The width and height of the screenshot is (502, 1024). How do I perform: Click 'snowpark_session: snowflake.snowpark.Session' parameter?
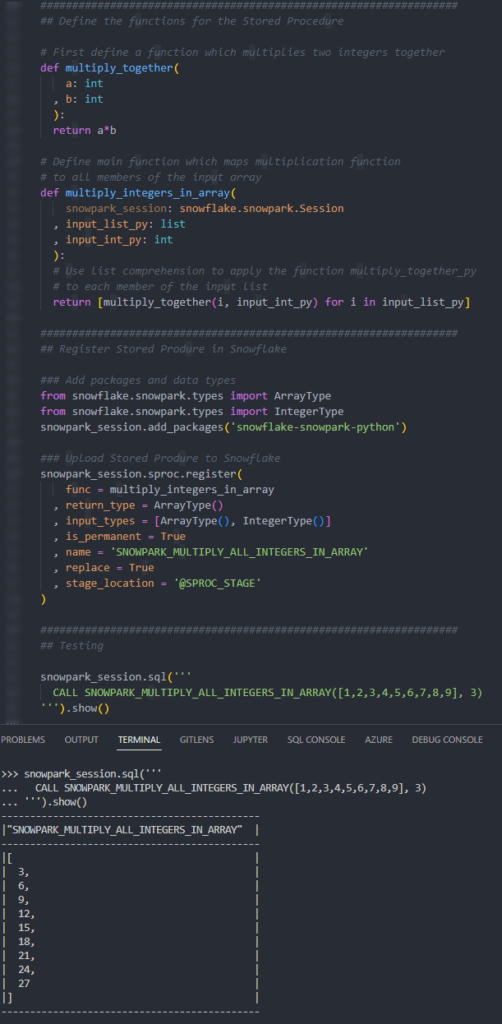pyautogui.click(x=205, y=208)
